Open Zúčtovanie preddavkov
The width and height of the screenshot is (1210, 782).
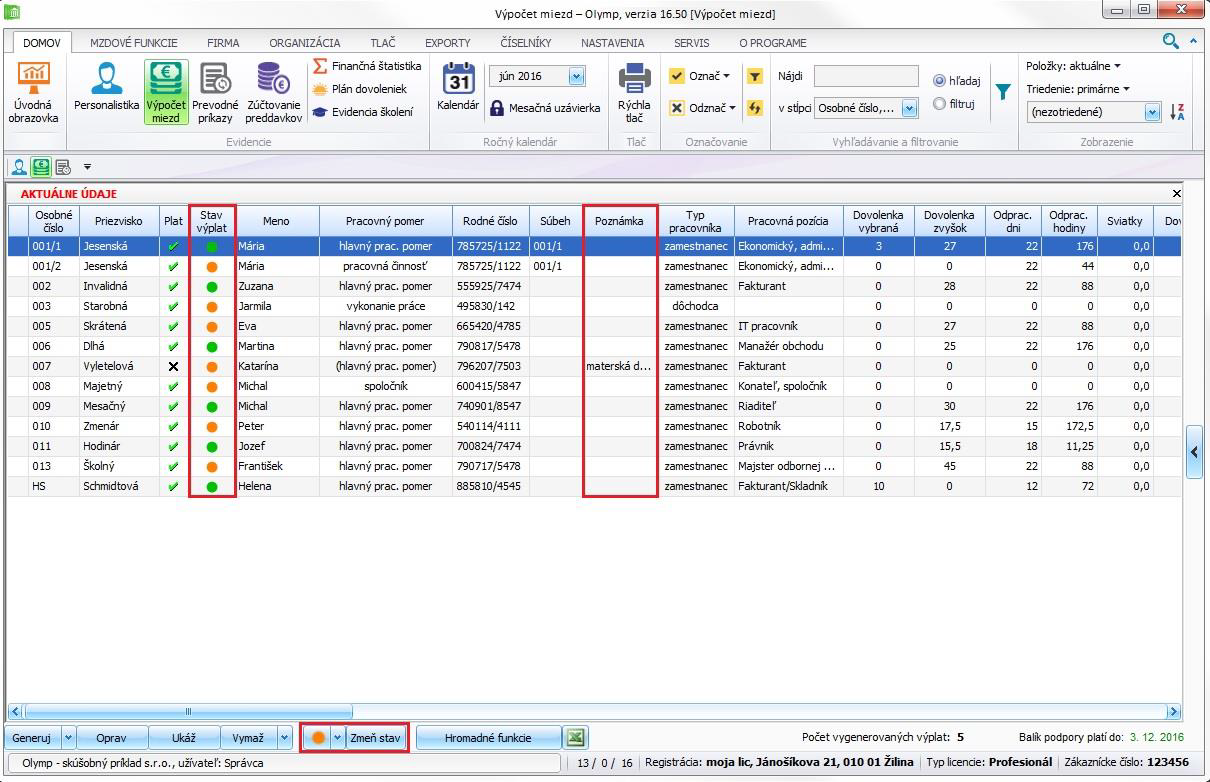pos(273,92)
